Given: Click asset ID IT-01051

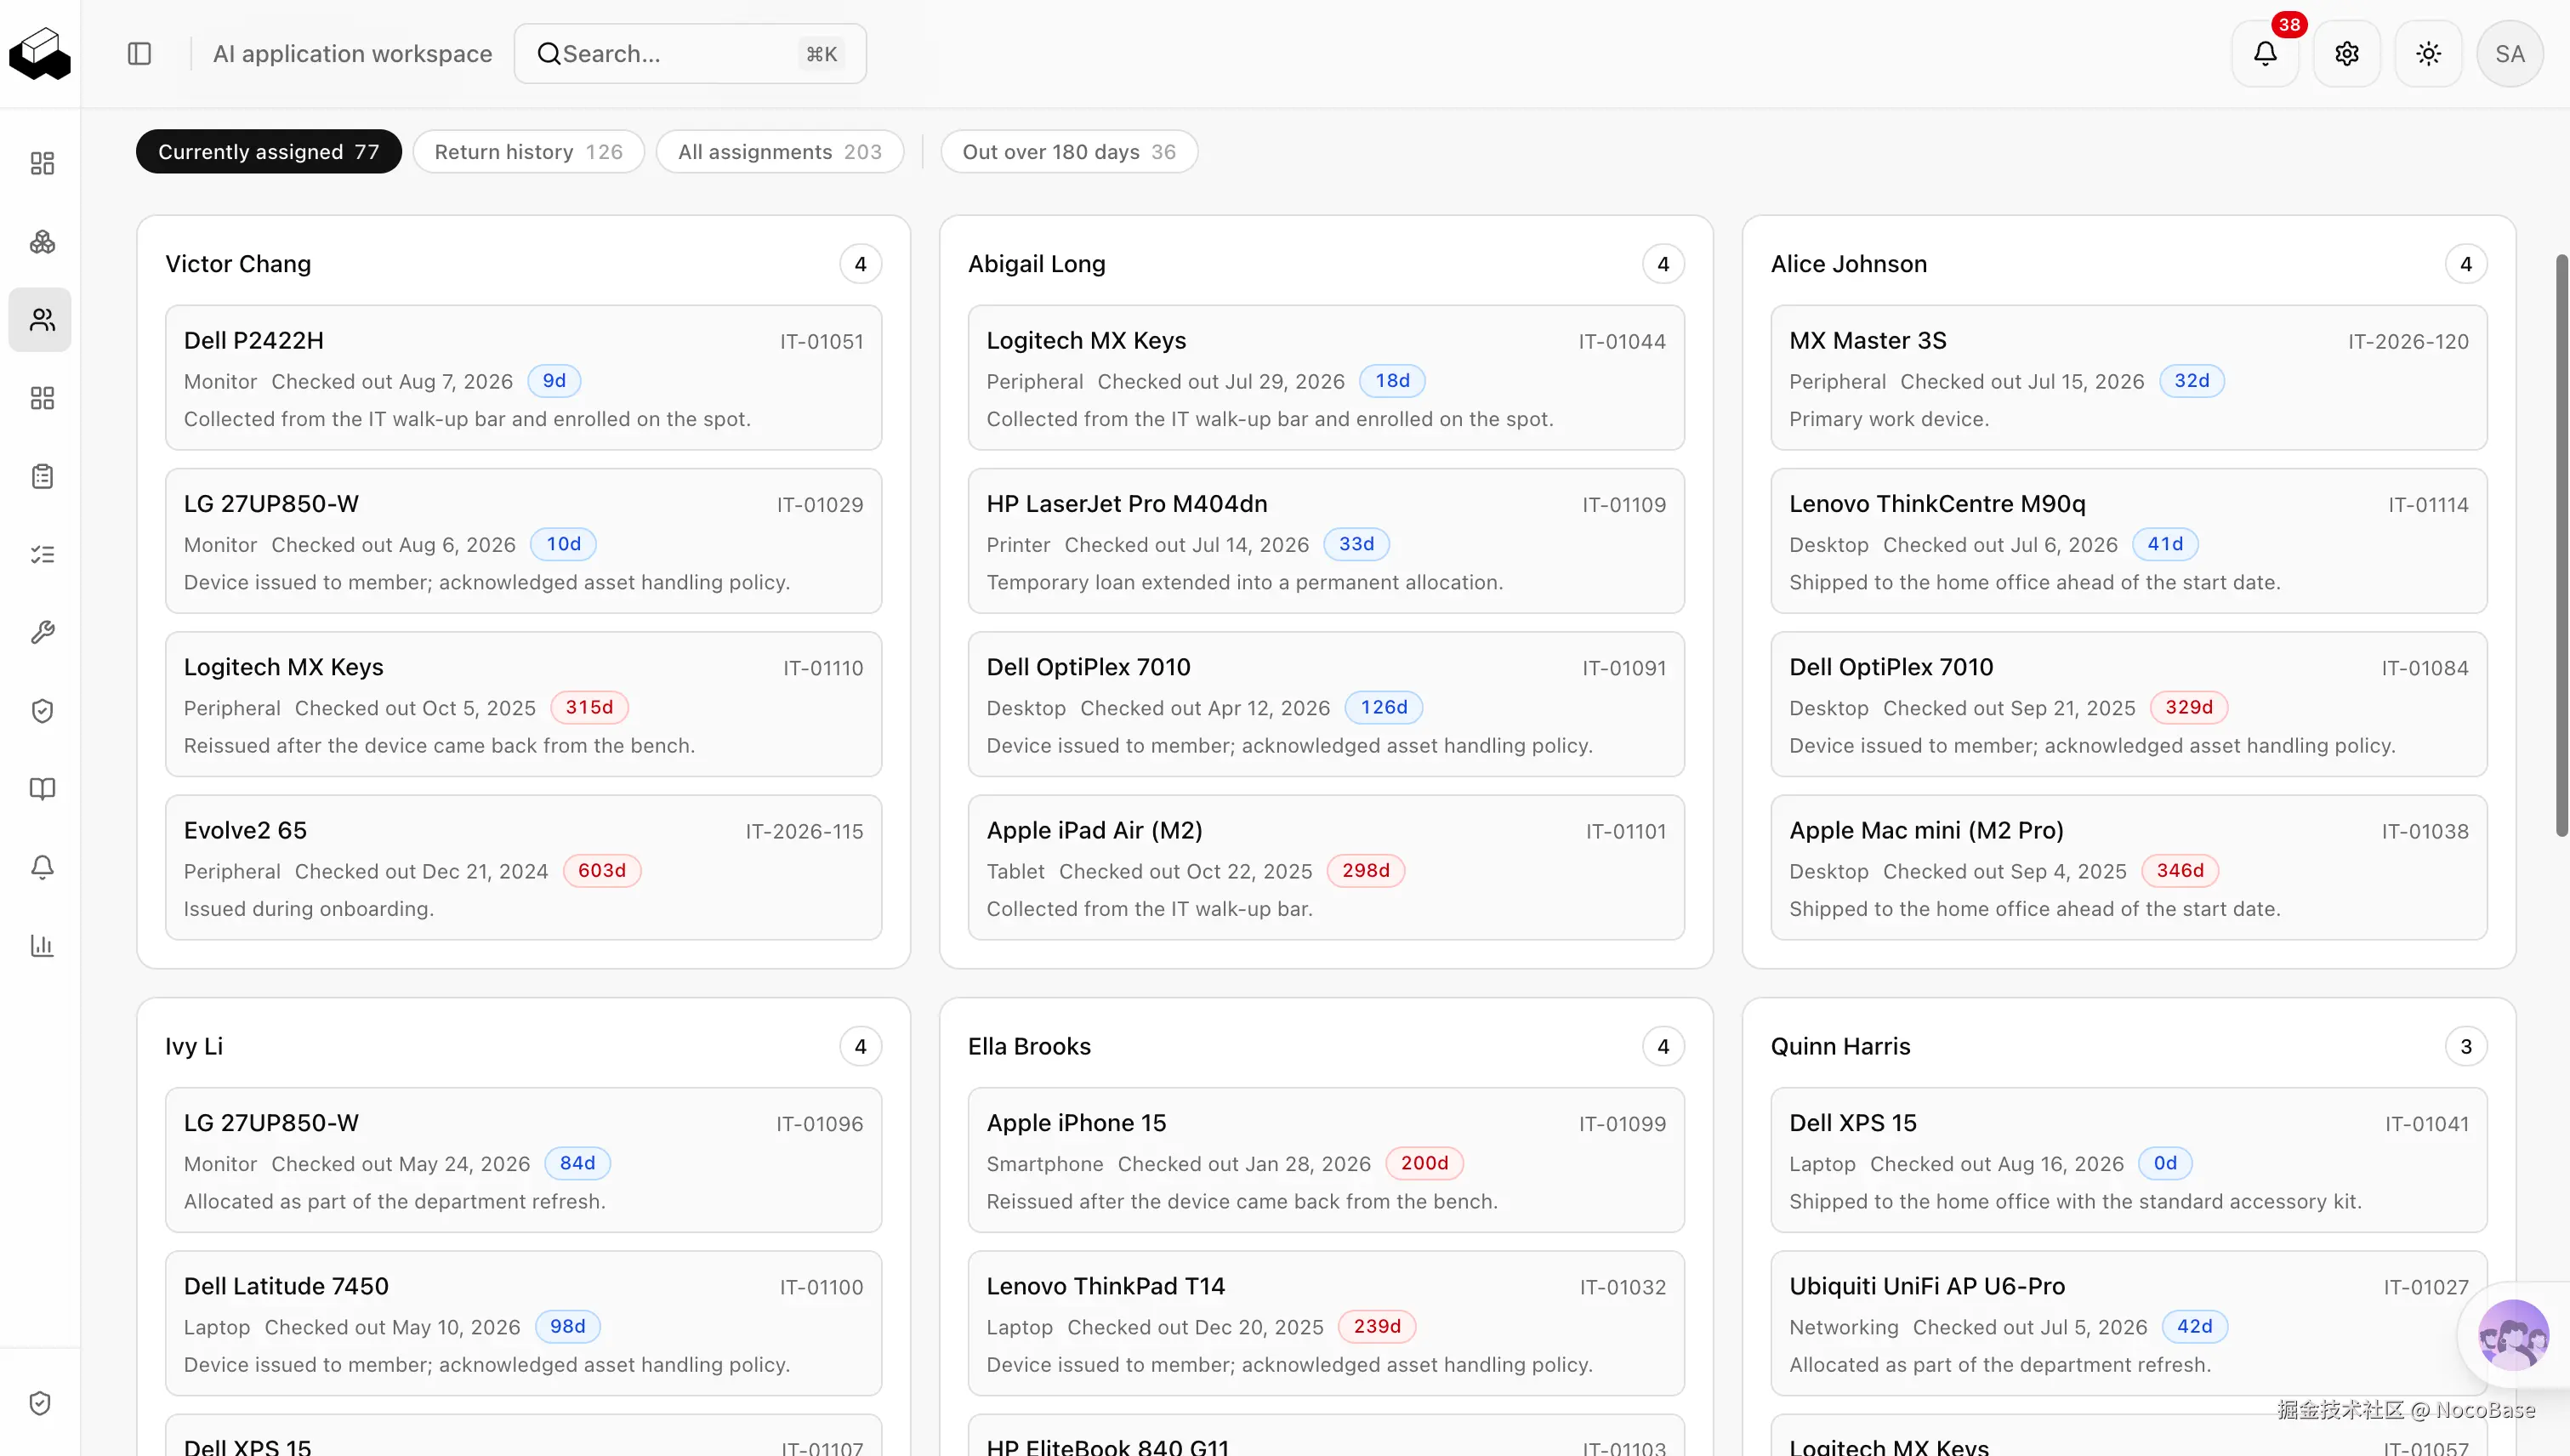Looking at the screenshot, I should [x=822, y=342].
